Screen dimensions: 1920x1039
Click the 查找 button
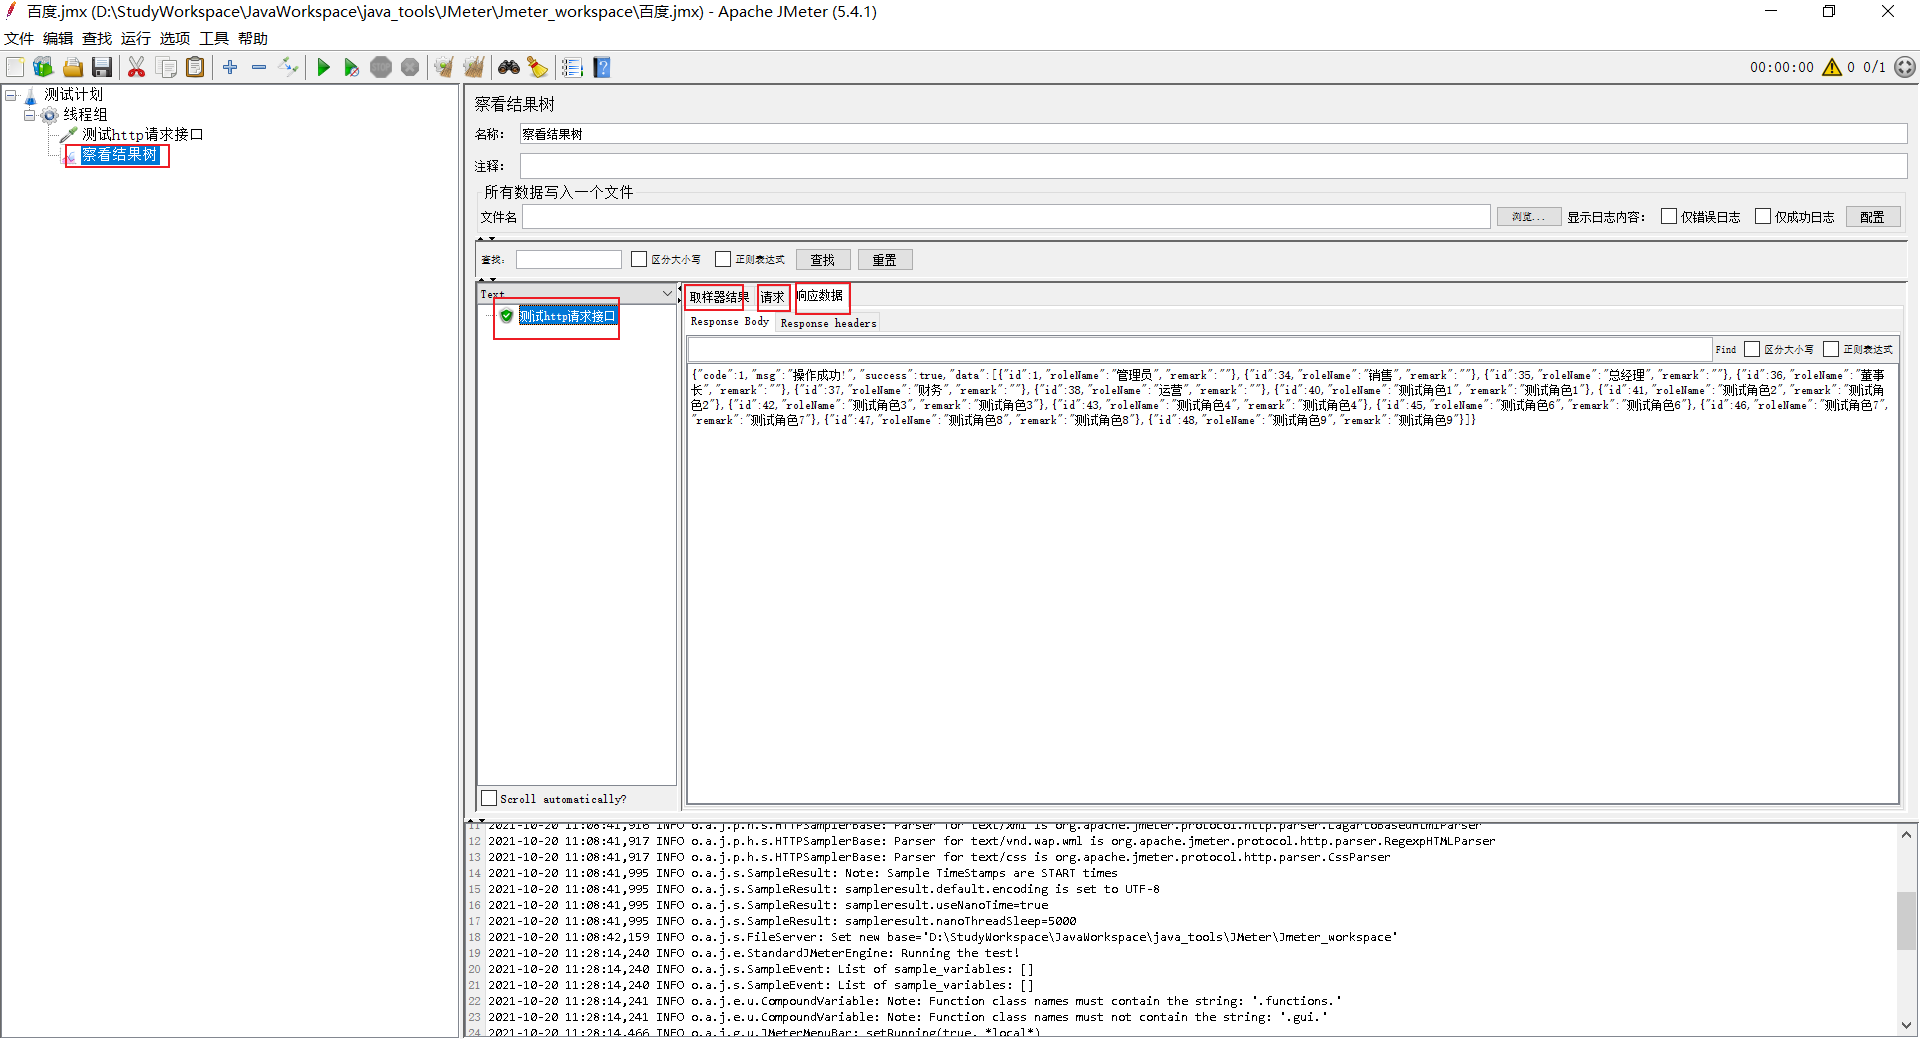click(x=823, y=260)
